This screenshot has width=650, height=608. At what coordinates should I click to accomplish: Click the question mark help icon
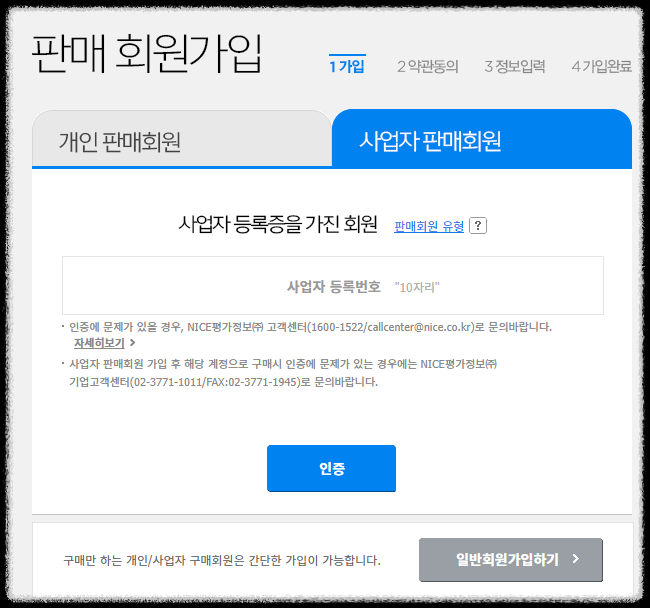[478, 226]
